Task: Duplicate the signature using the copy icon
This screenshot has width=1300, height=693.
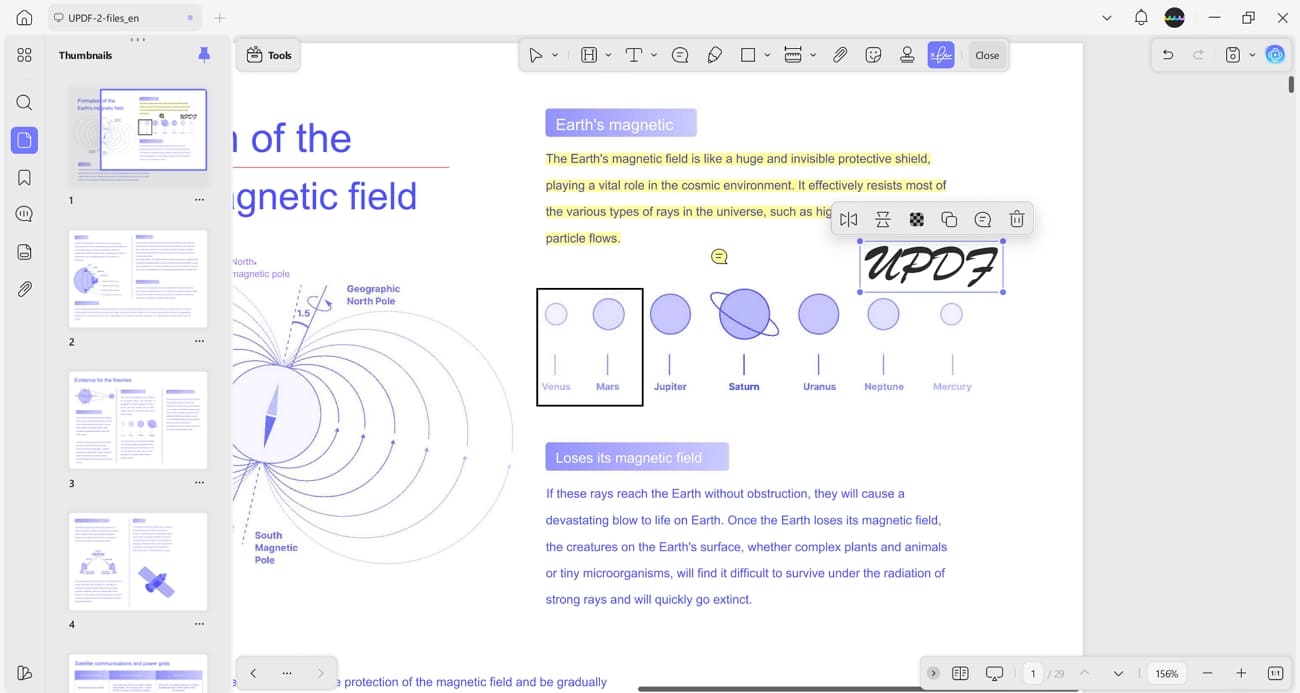Action: (948, 218)
